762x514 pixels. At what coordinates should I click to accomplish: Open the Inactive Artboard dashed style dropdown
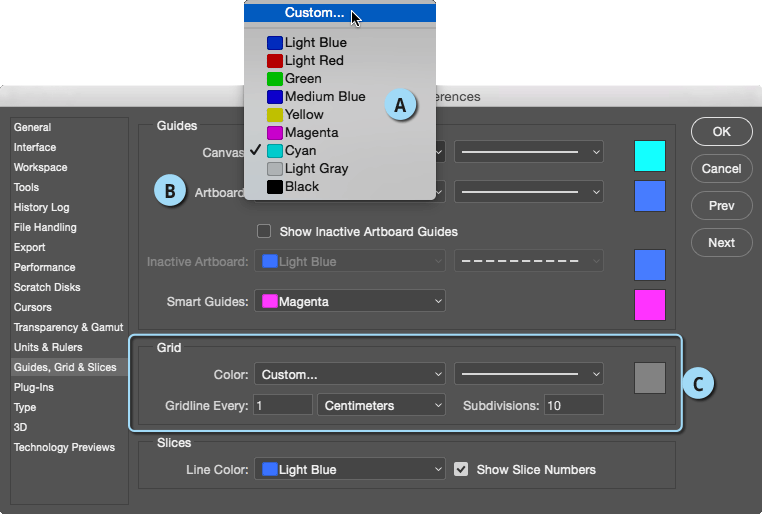click(x=529, y=261)
